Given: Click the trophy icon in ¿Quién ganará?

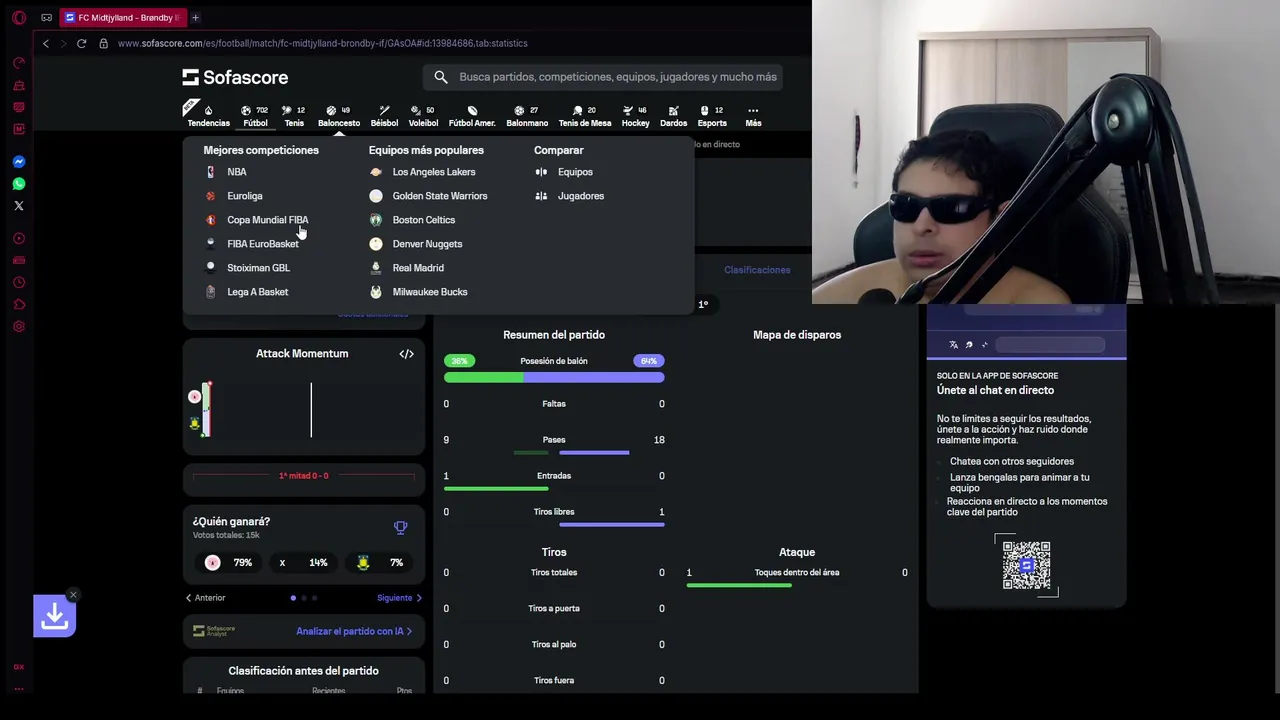Looking at the screenshot, I should pos(401,527).
